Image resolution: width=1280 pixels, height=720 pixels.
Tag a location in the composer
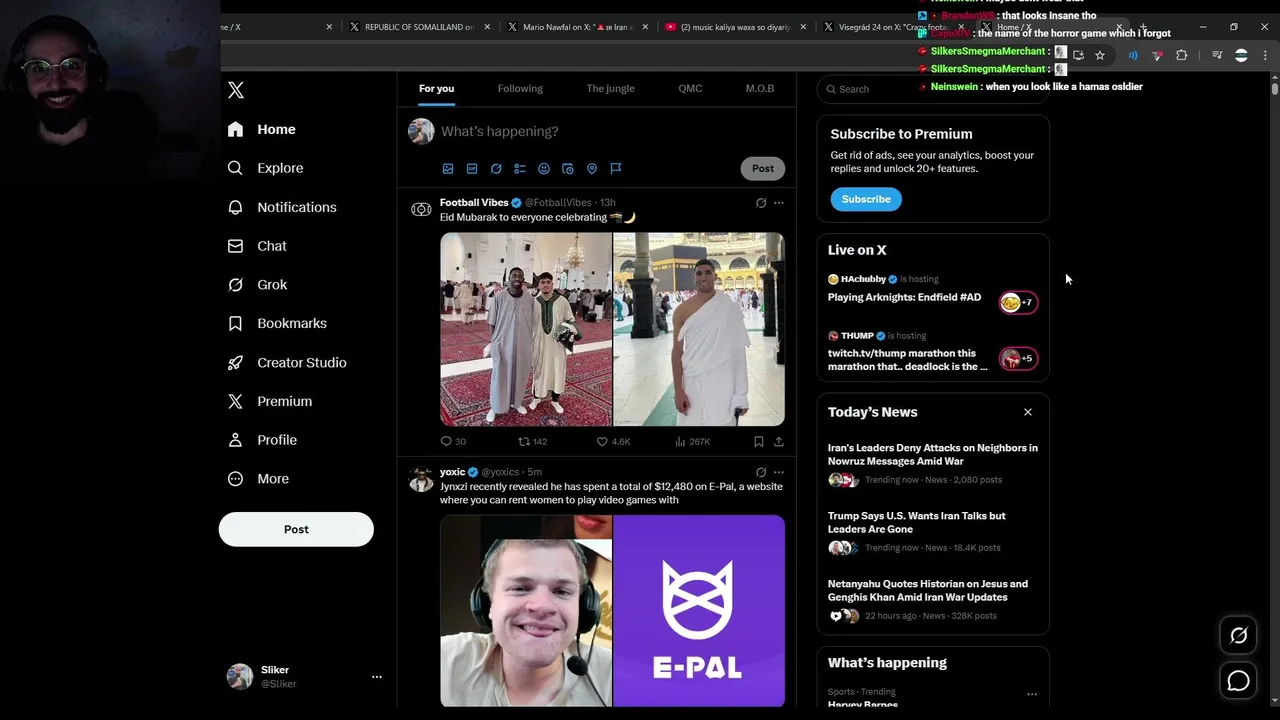tap(592, 169)
